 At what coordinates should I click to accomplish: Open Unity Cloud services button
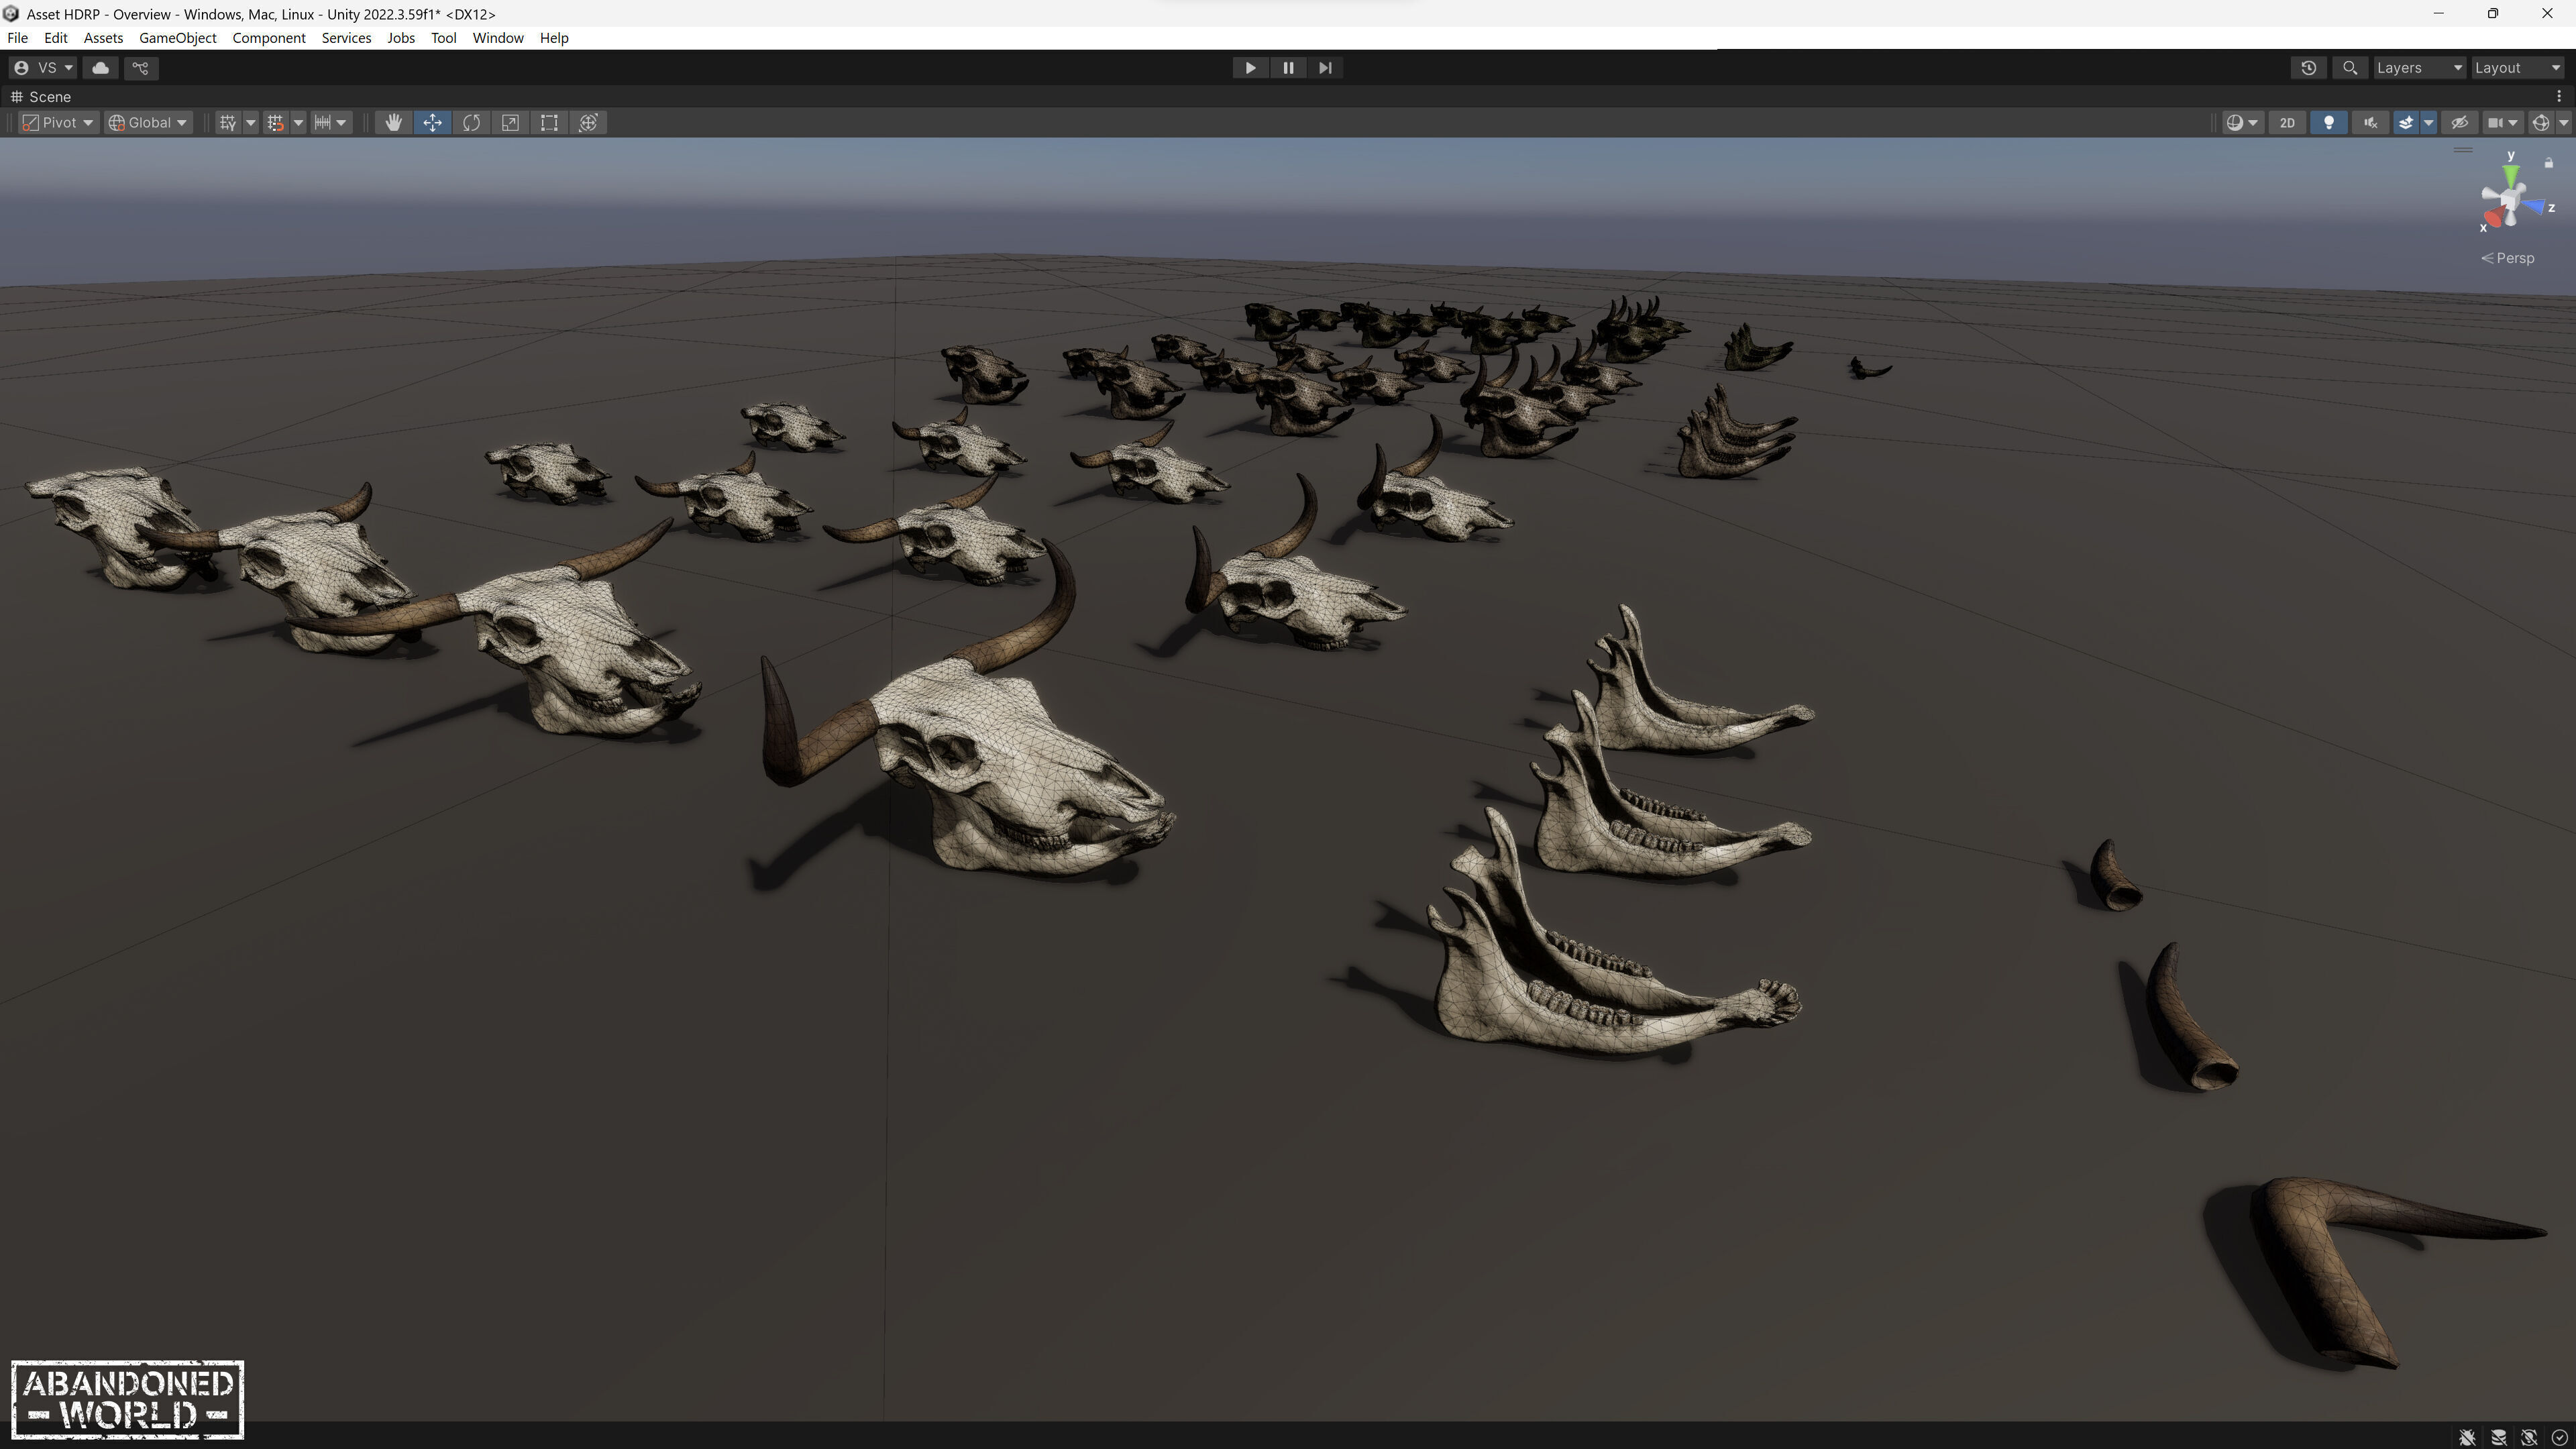(x=100, y=67)
